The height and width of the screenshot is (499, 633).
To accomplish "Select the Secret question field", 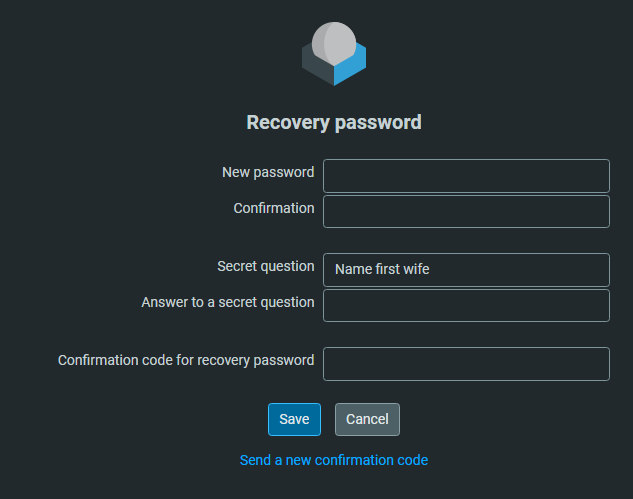I will (466, 270).
